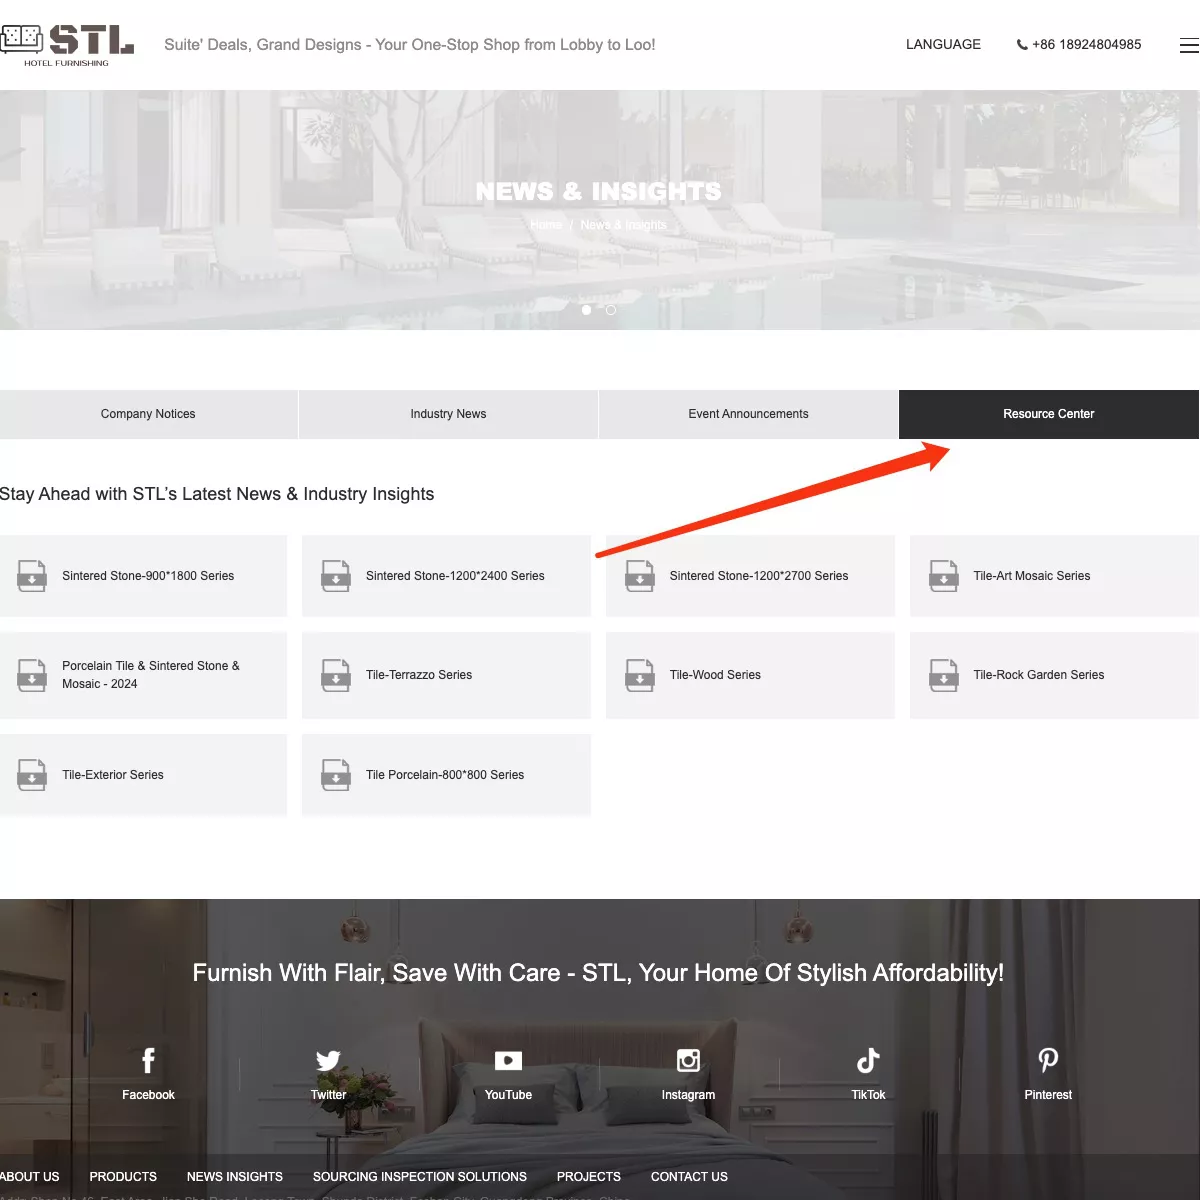Click News & Insights breadcrumb link
The height and width of the screenshot is (1200, 1200).
click(x=623, y=225)
